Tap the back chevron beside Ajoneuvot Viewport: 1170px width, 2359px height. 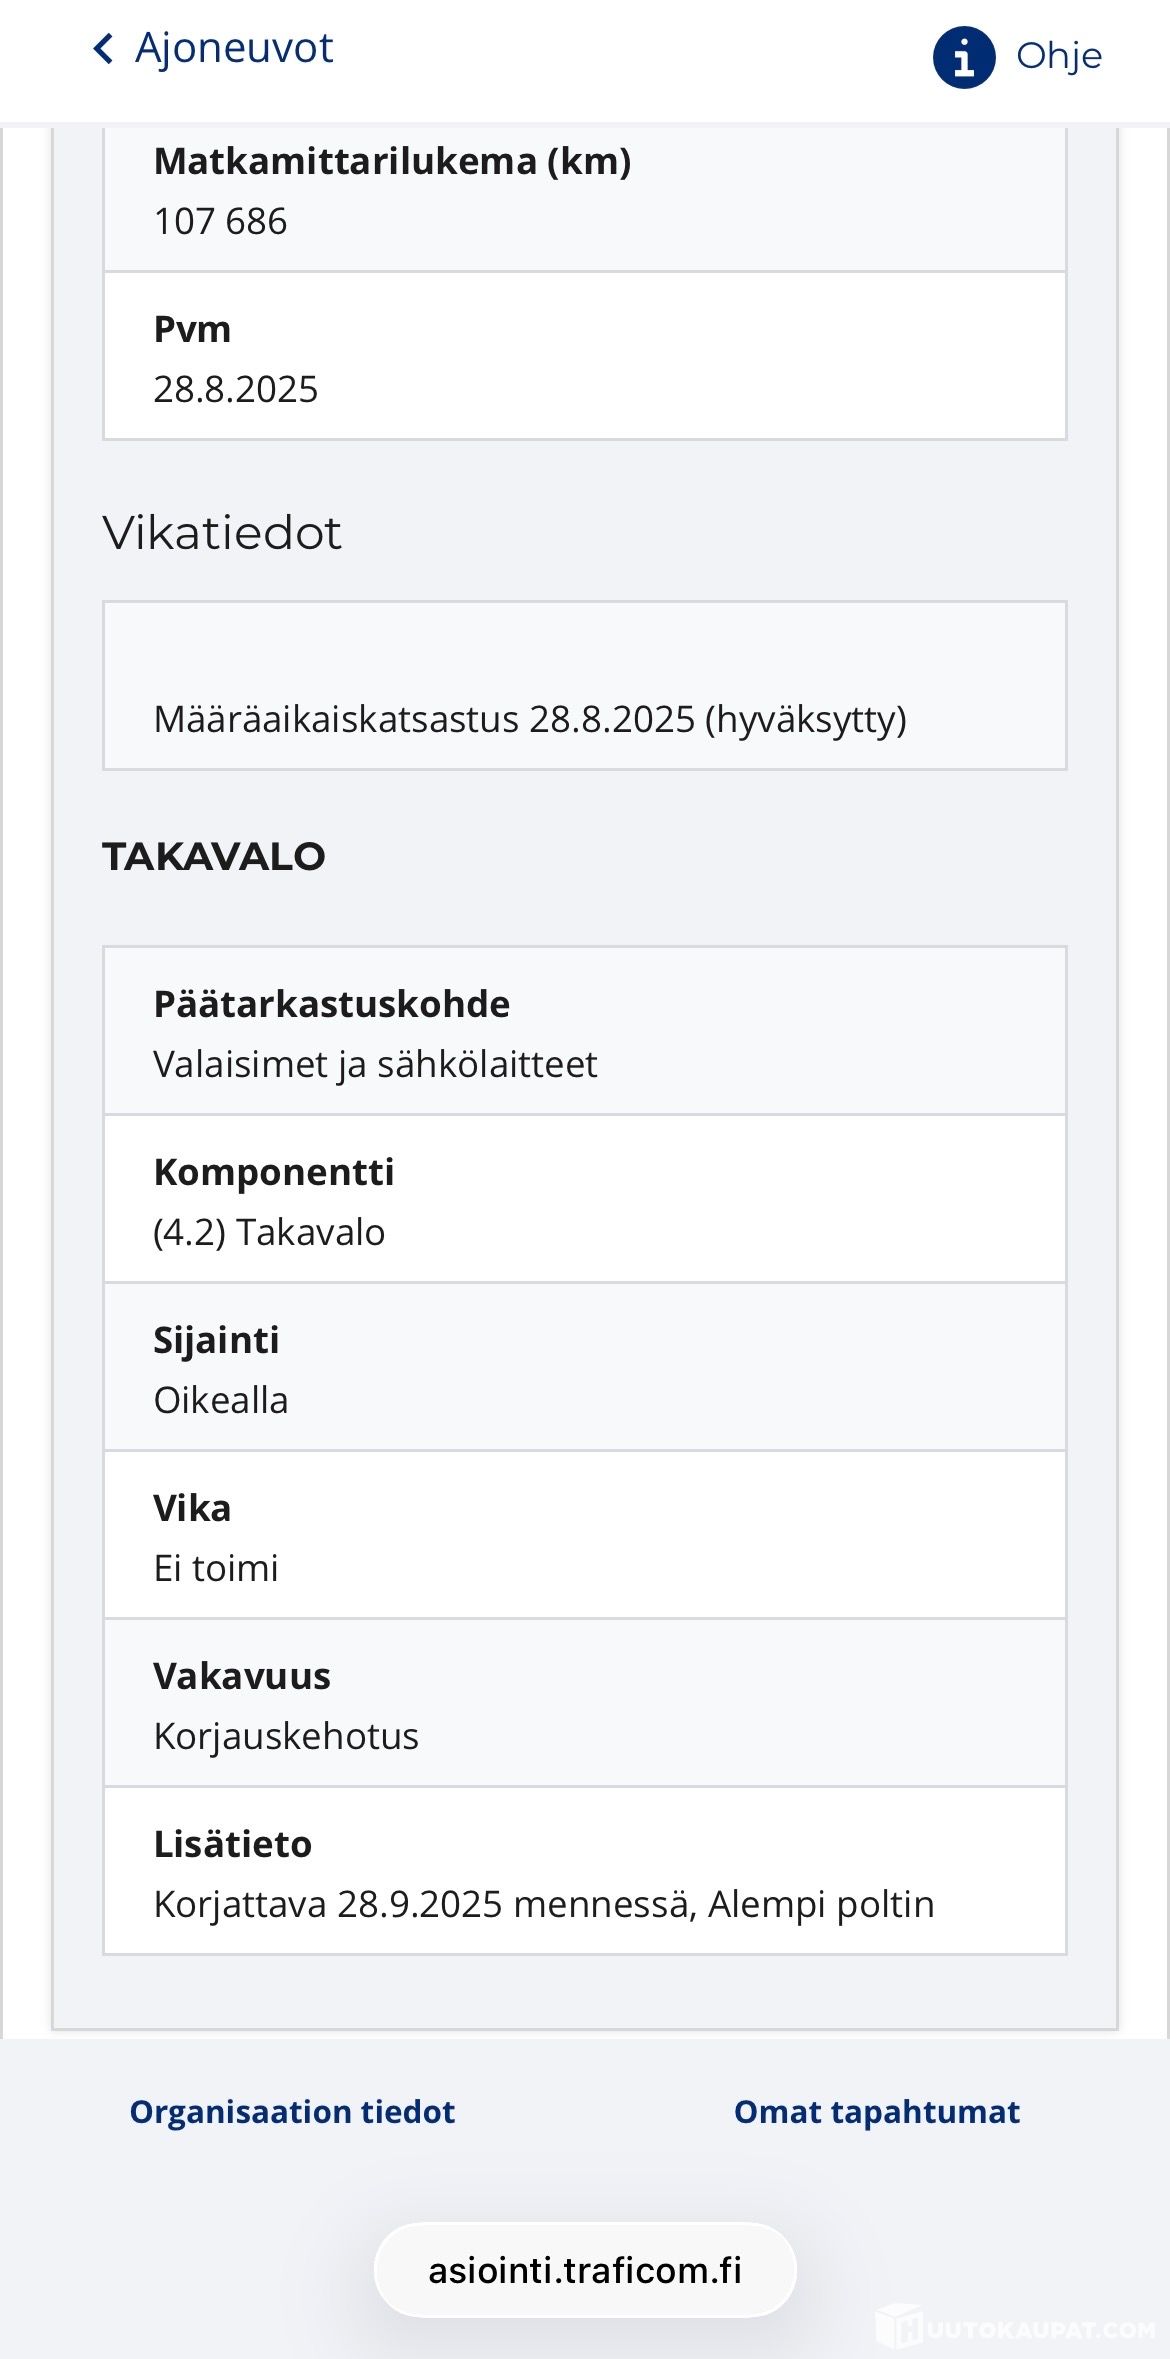point(103,48)
